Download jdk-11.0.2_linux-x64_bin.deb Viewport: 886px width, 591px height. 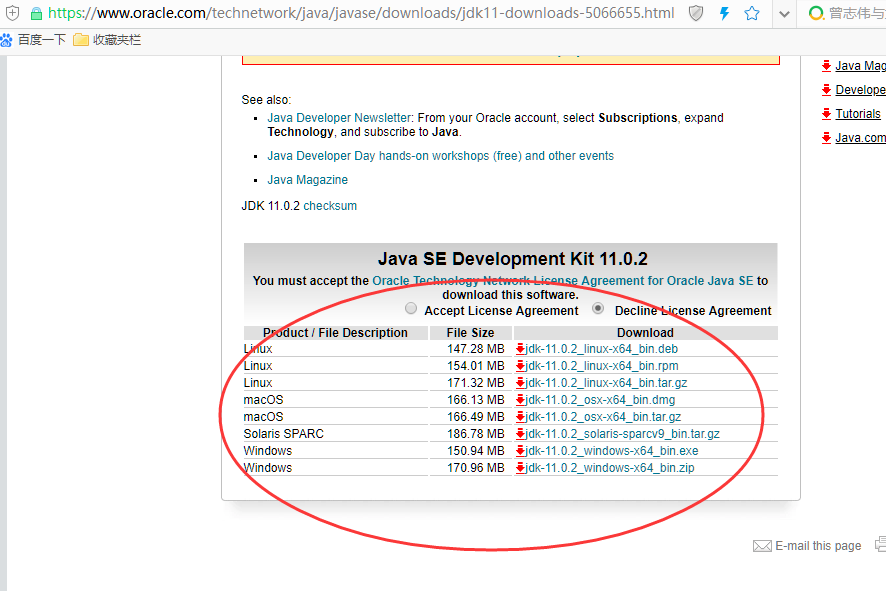click(x=602, y=349)
